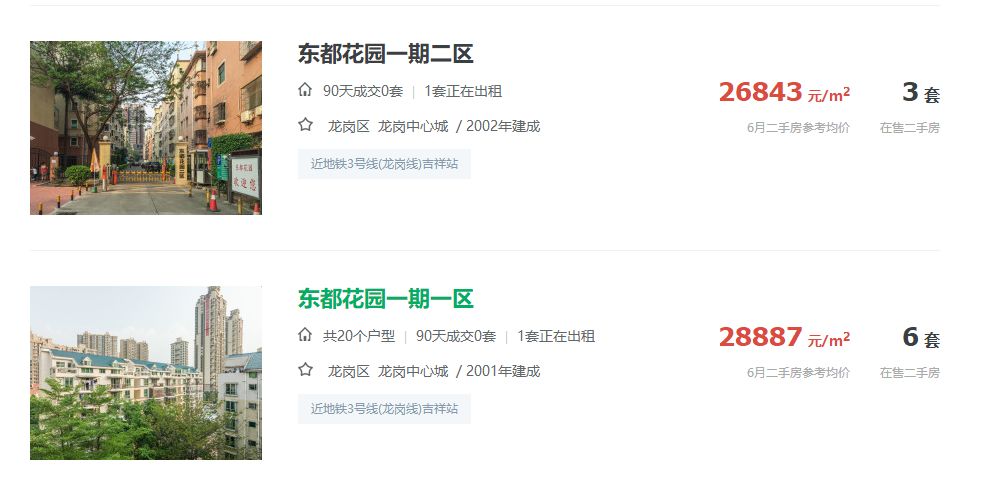Click the house icon in 东都花园一期二区 listing
The width and height of the screenshot is (985, 490).
[x=305, y=90]
